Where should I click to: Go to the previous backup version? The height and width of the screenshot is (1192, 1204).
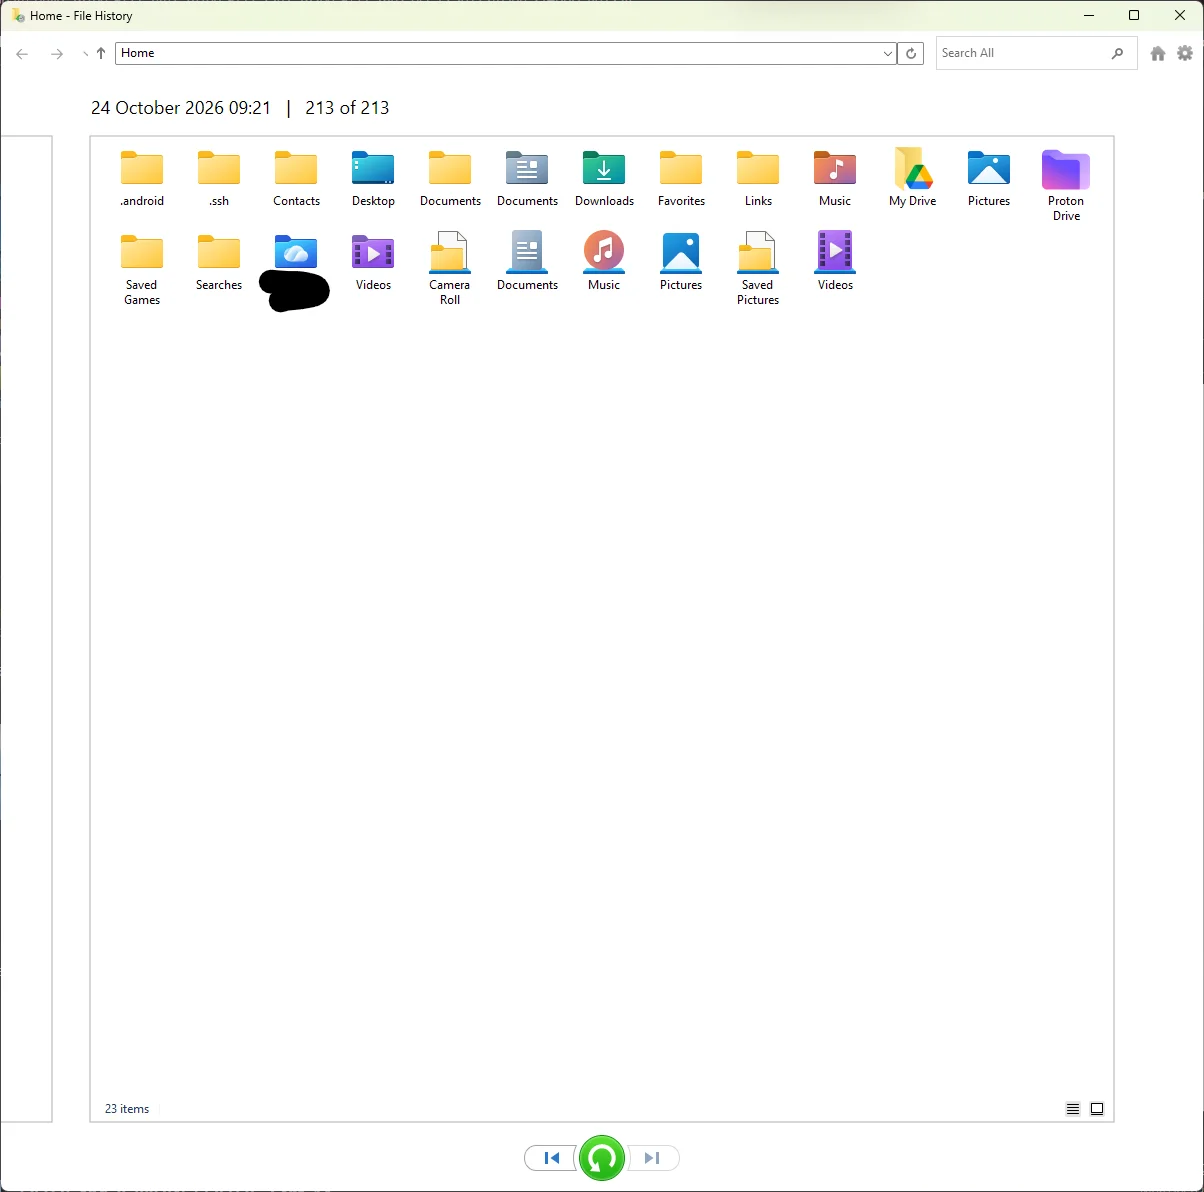551,1158
